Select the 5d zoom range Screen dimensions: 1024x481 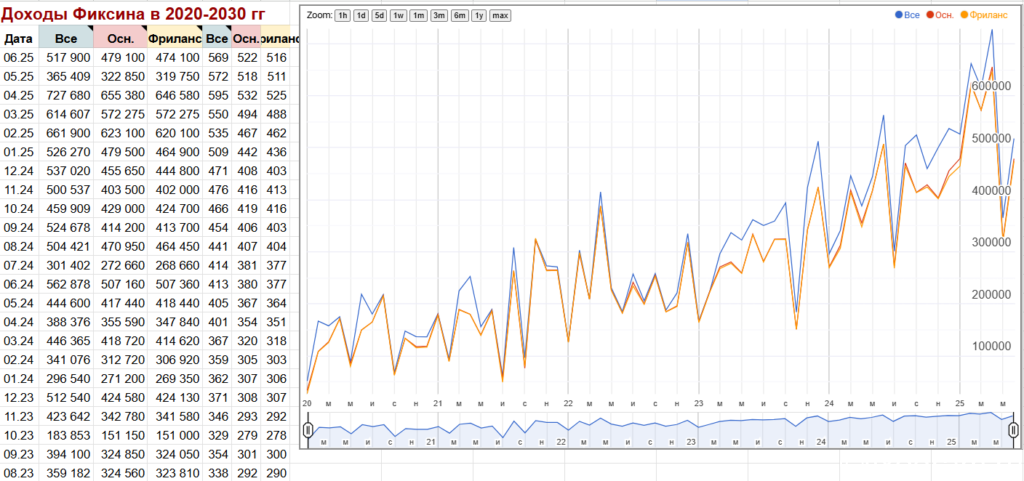click(379, 15)
